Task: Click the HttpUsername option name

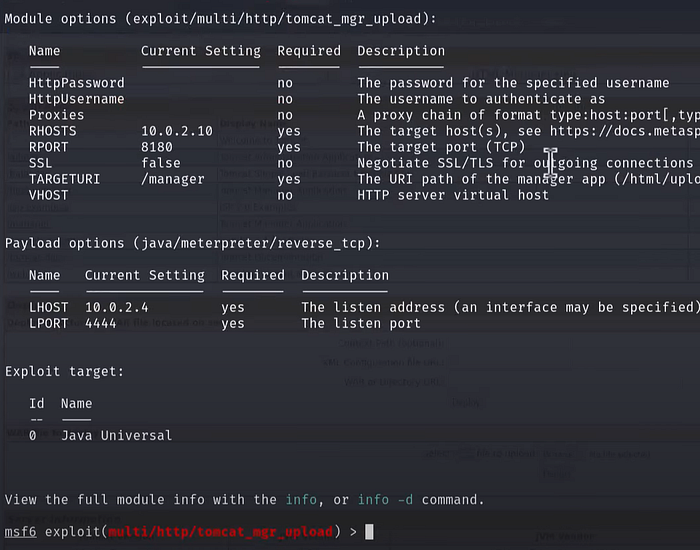Action: click(77, 99)
